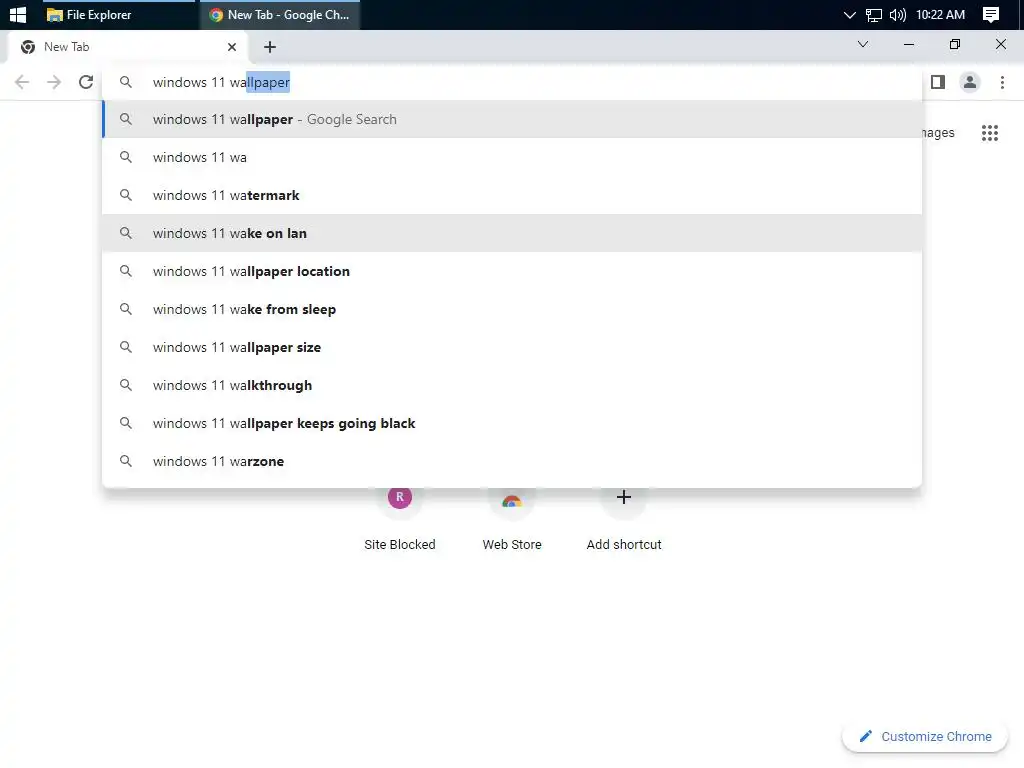Open the notification center icon

point(990,14)
